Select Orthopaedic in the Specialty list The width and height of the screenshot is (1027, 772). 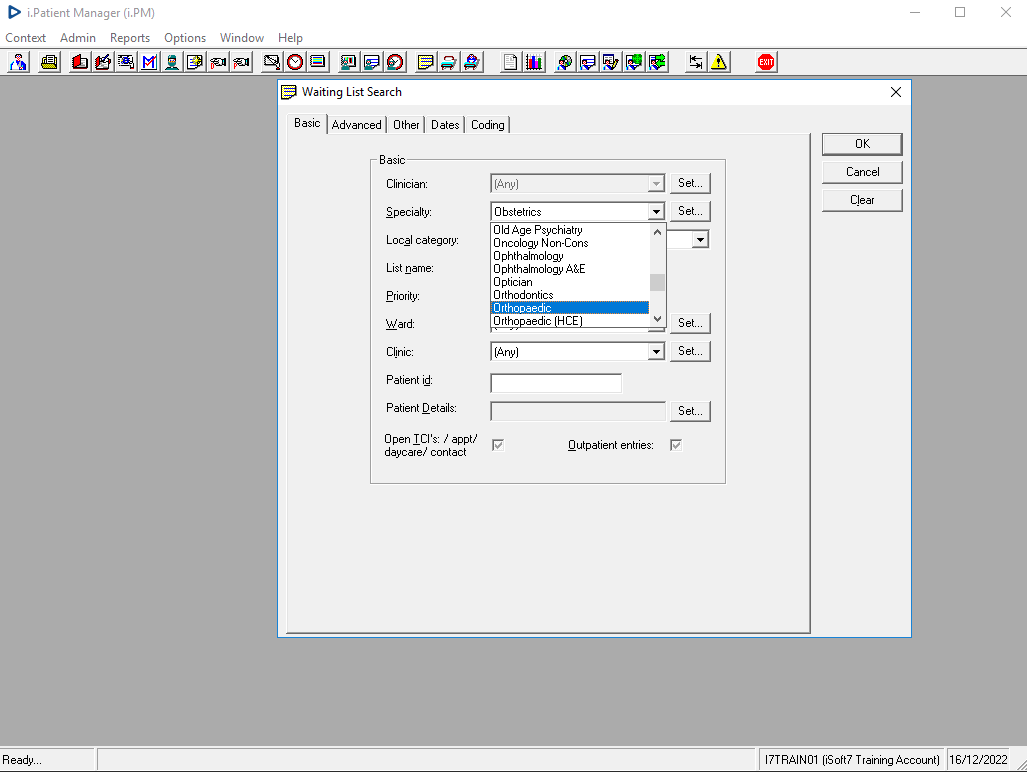(x=570, y=308)
